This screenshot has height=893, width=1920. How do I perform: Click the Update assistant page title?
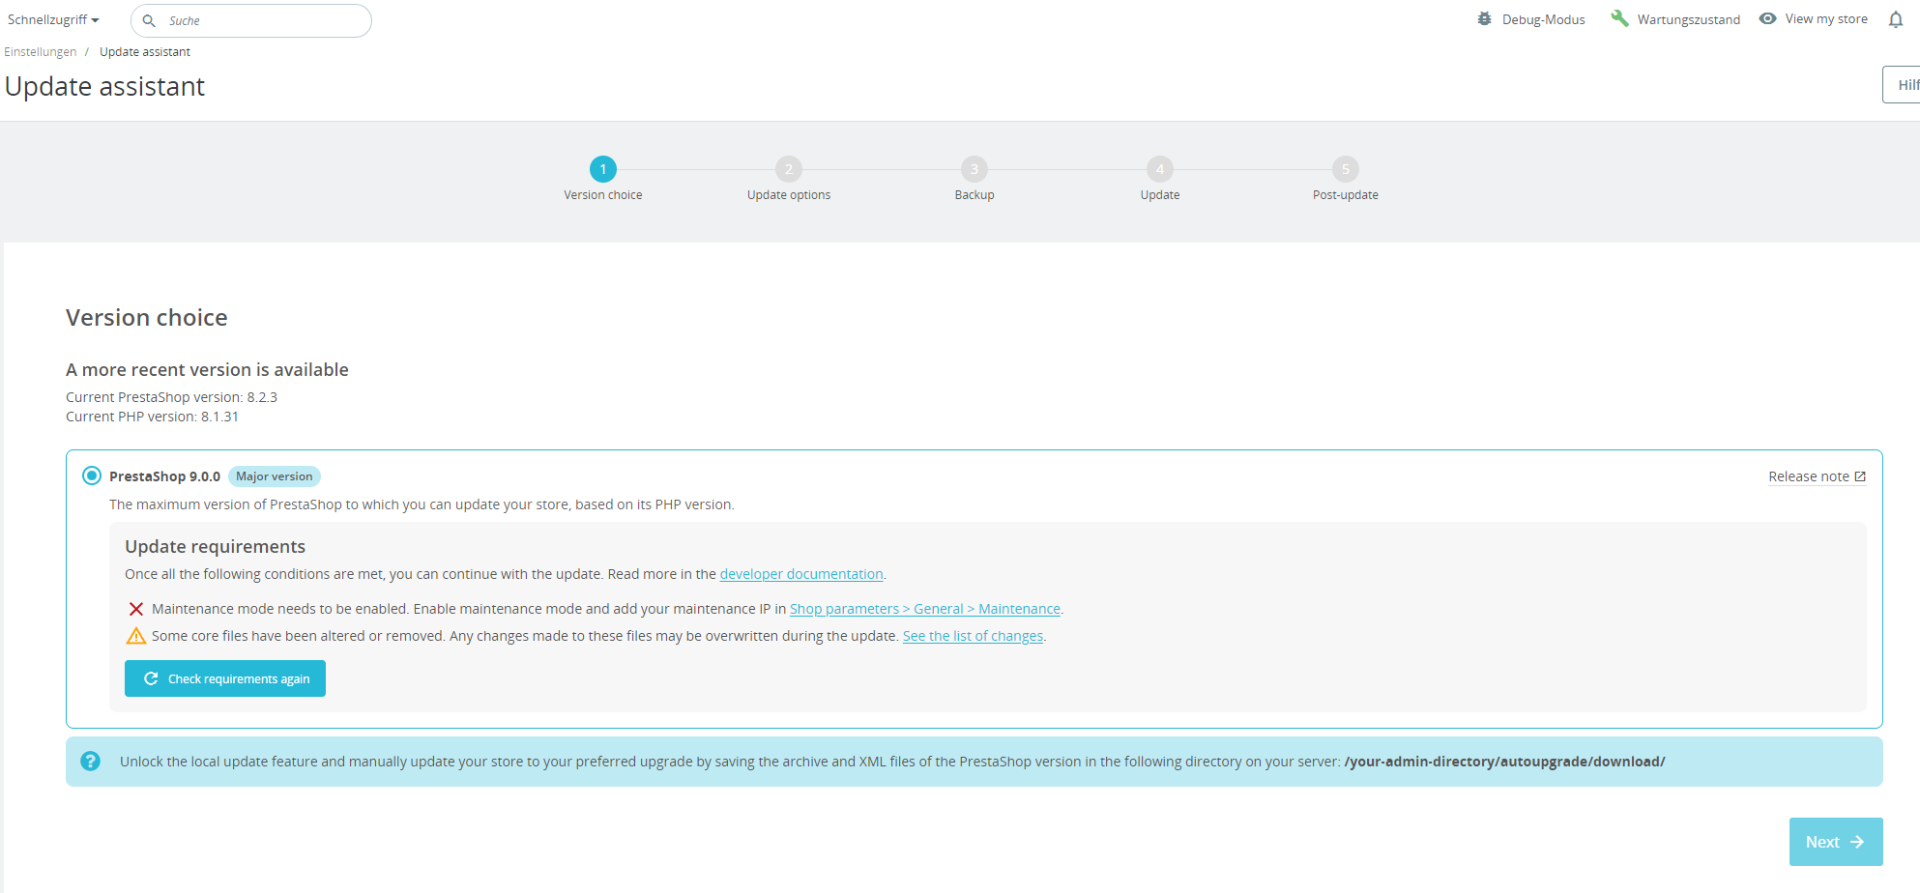tap(105, 87)
